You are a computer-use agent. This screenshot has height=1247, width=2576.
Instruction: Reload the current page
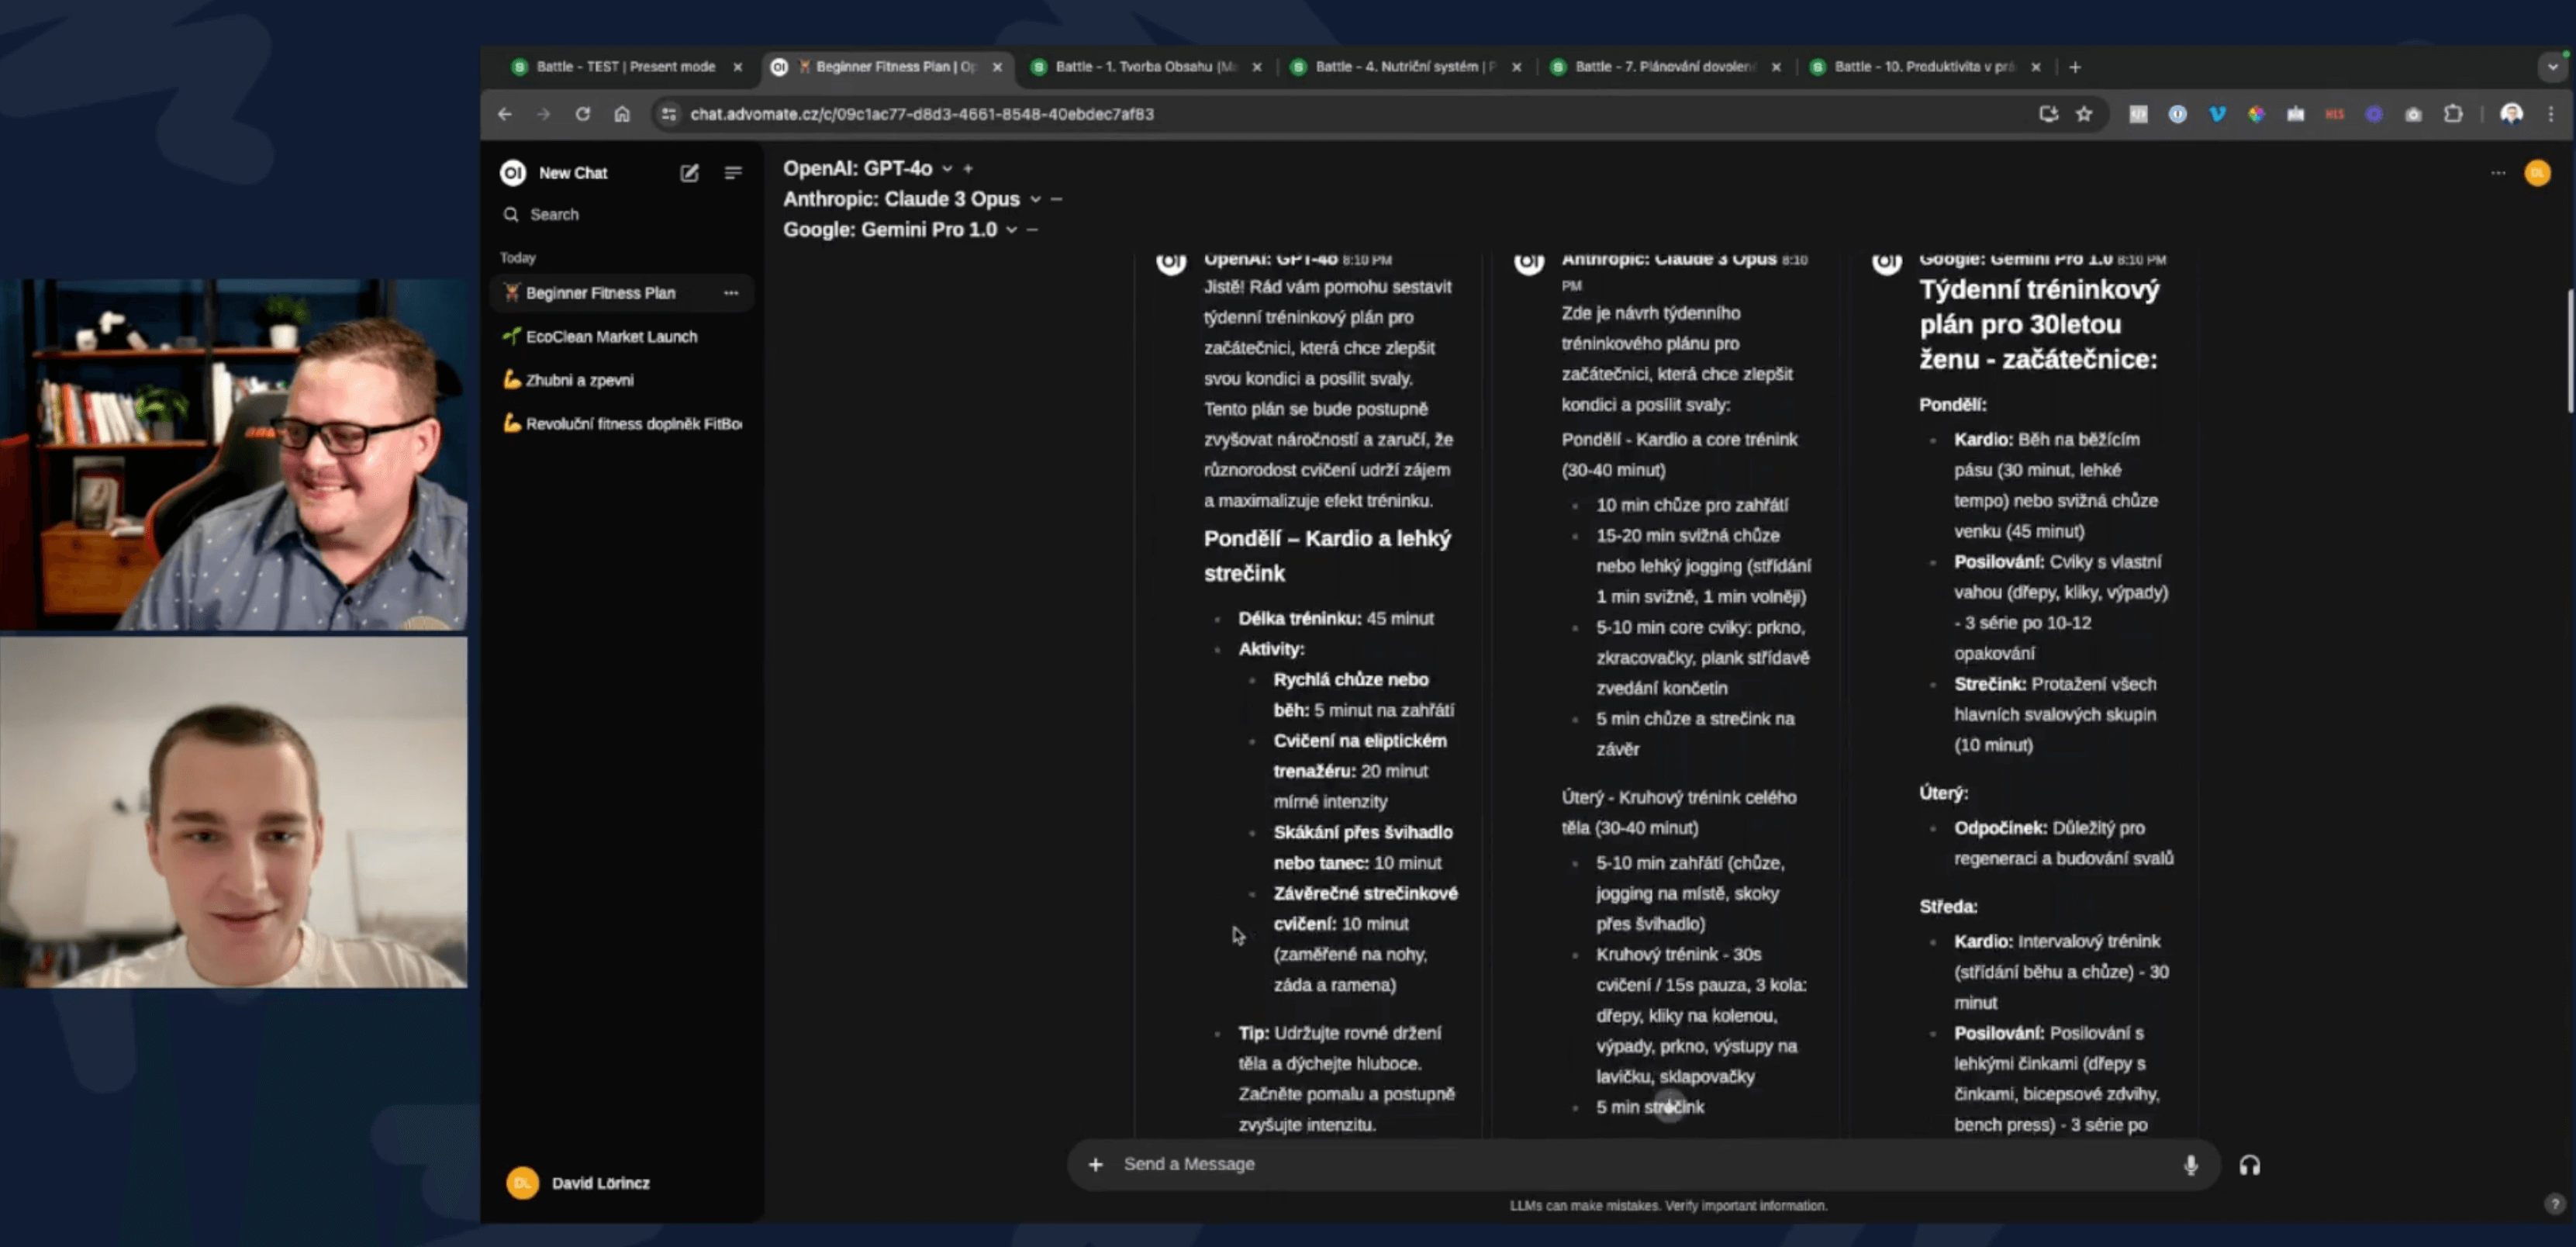pos(582,114)
